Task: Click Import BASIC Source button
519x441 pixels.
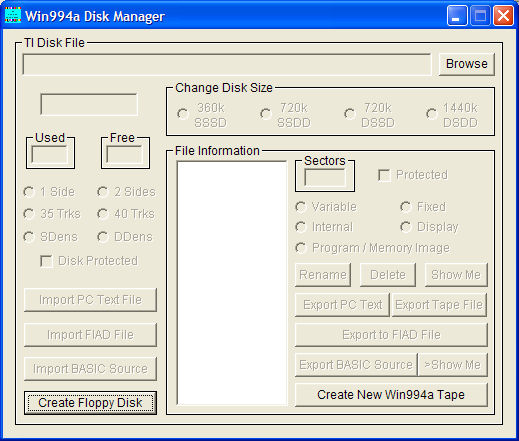Action: 90,369
